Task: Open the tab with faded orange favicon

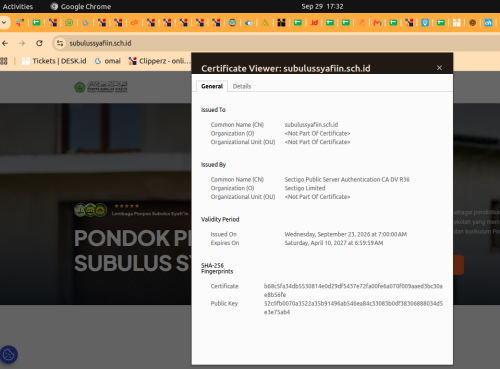Action: (362, 23)
